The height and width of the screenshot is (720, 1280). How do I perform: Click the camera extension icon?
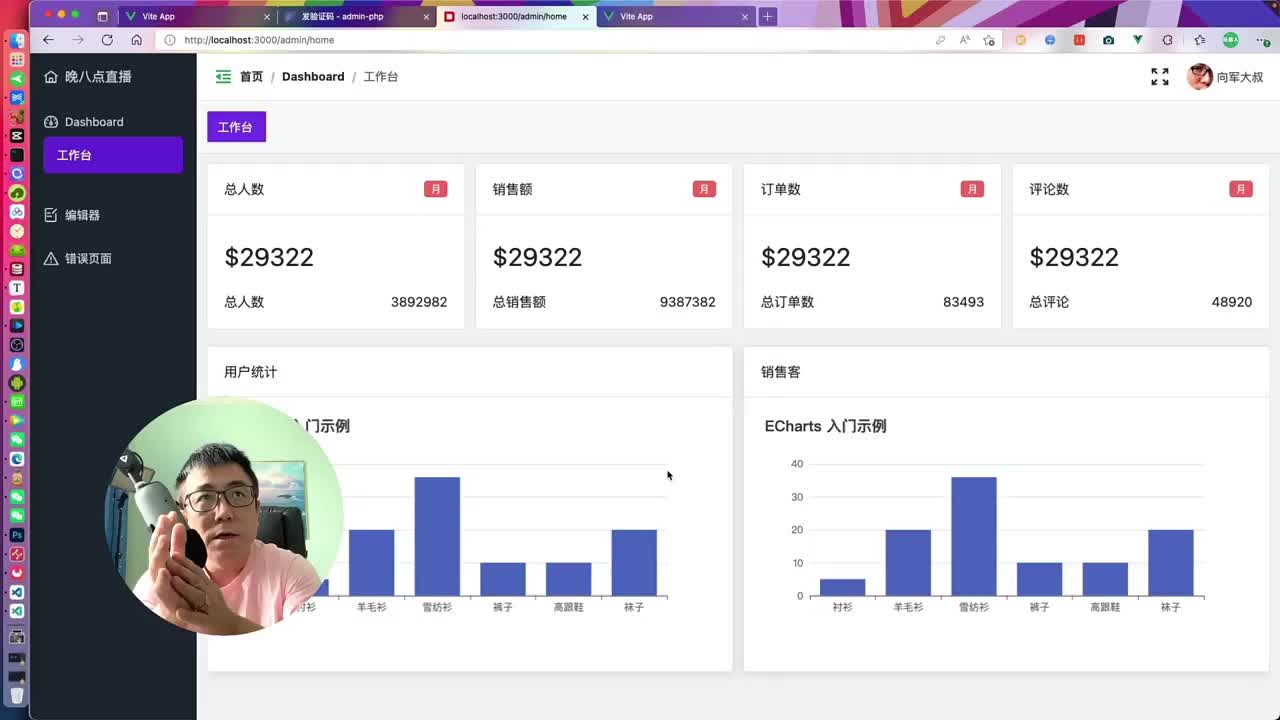tap(1108, 40)
